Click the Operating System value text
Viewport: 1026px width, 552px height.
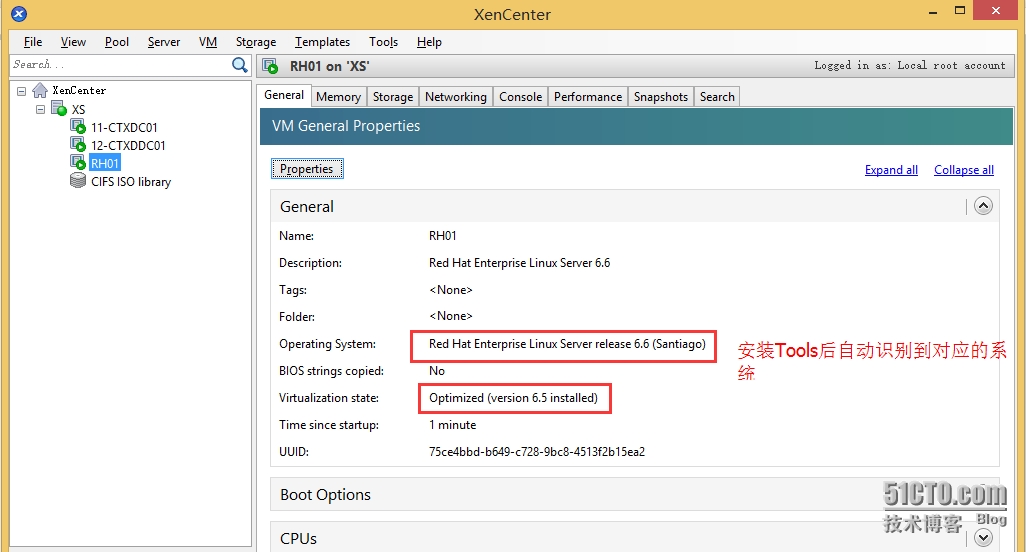coord(567,344)
